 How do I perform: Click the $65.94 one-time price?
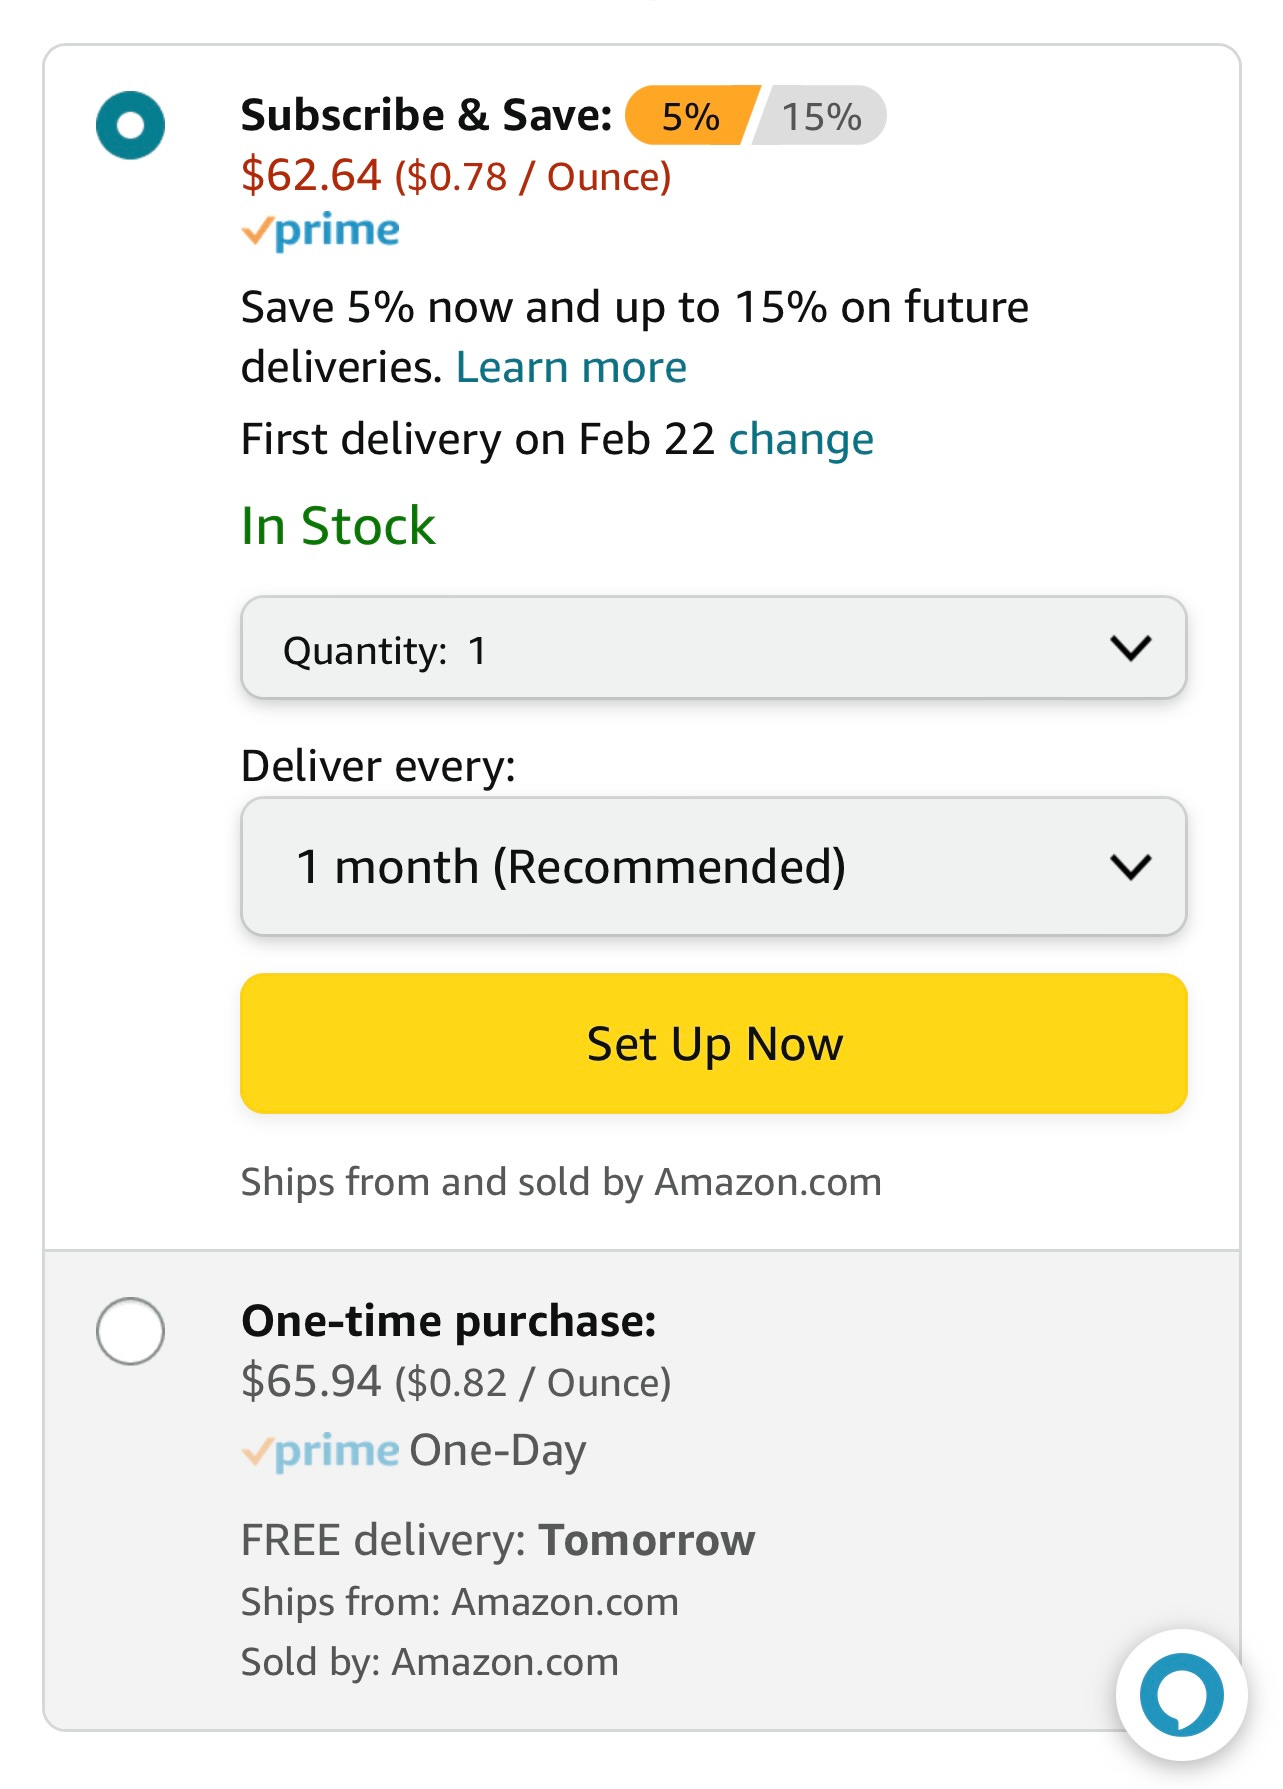coord(311,1381)
